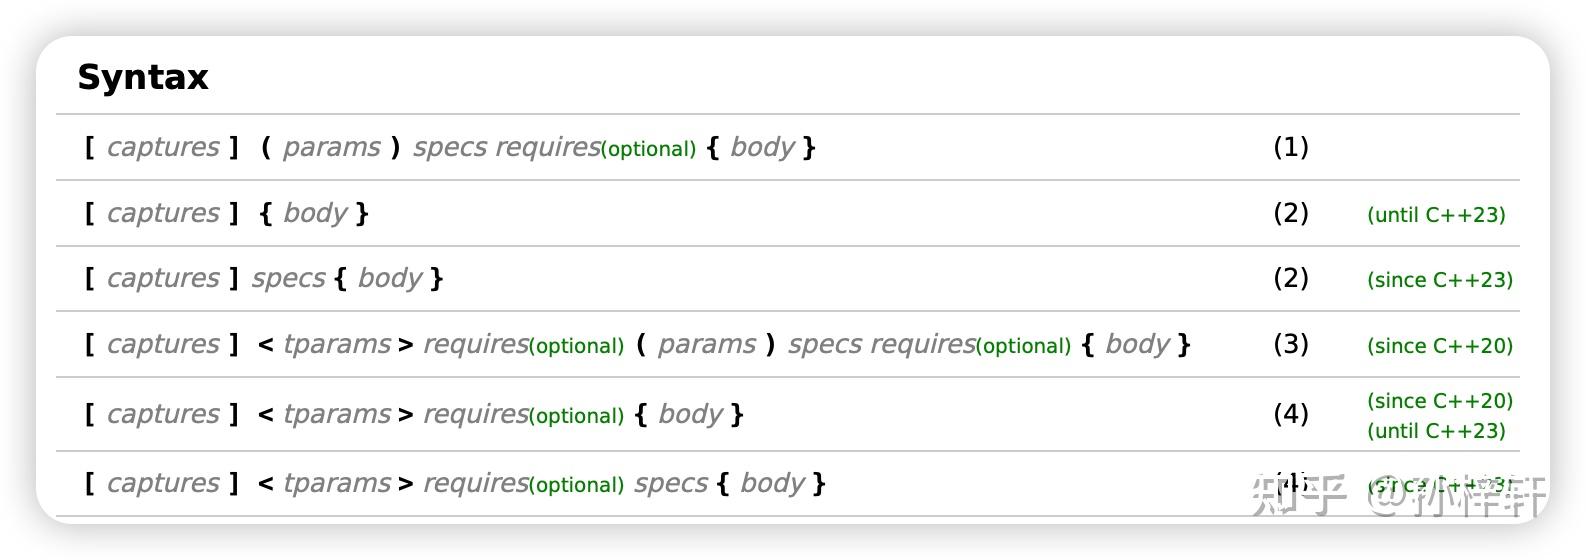The height and width of the screenshot is (560, 1586).
Task: Click the Zhihu watermark at bottom right
Action: (1398, 495)
